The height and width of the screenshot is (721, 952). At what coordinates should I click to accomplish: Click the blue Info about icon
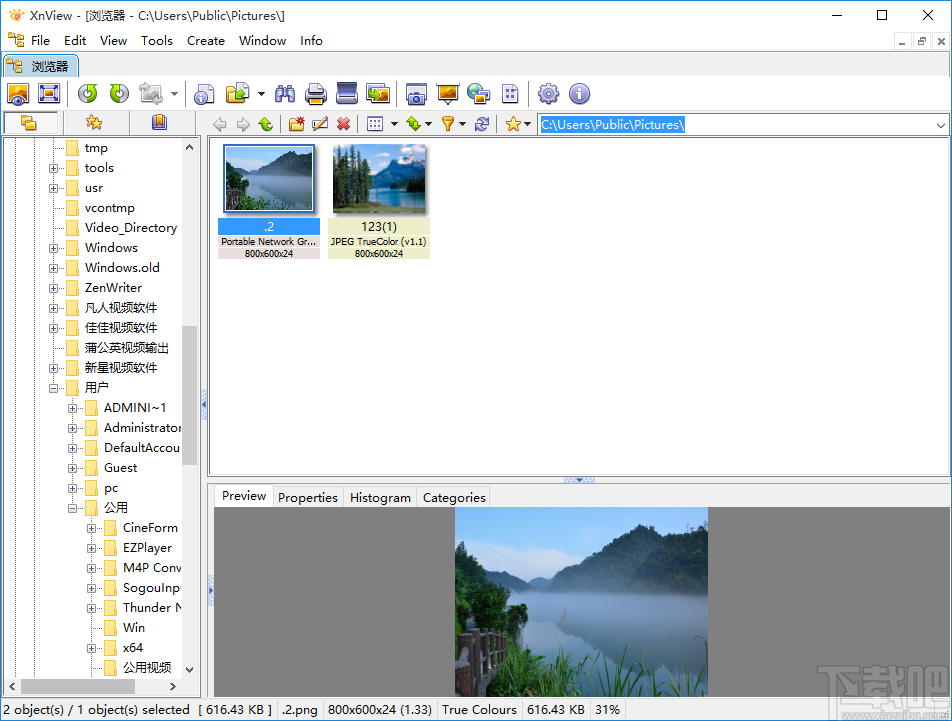click(579, 94)
